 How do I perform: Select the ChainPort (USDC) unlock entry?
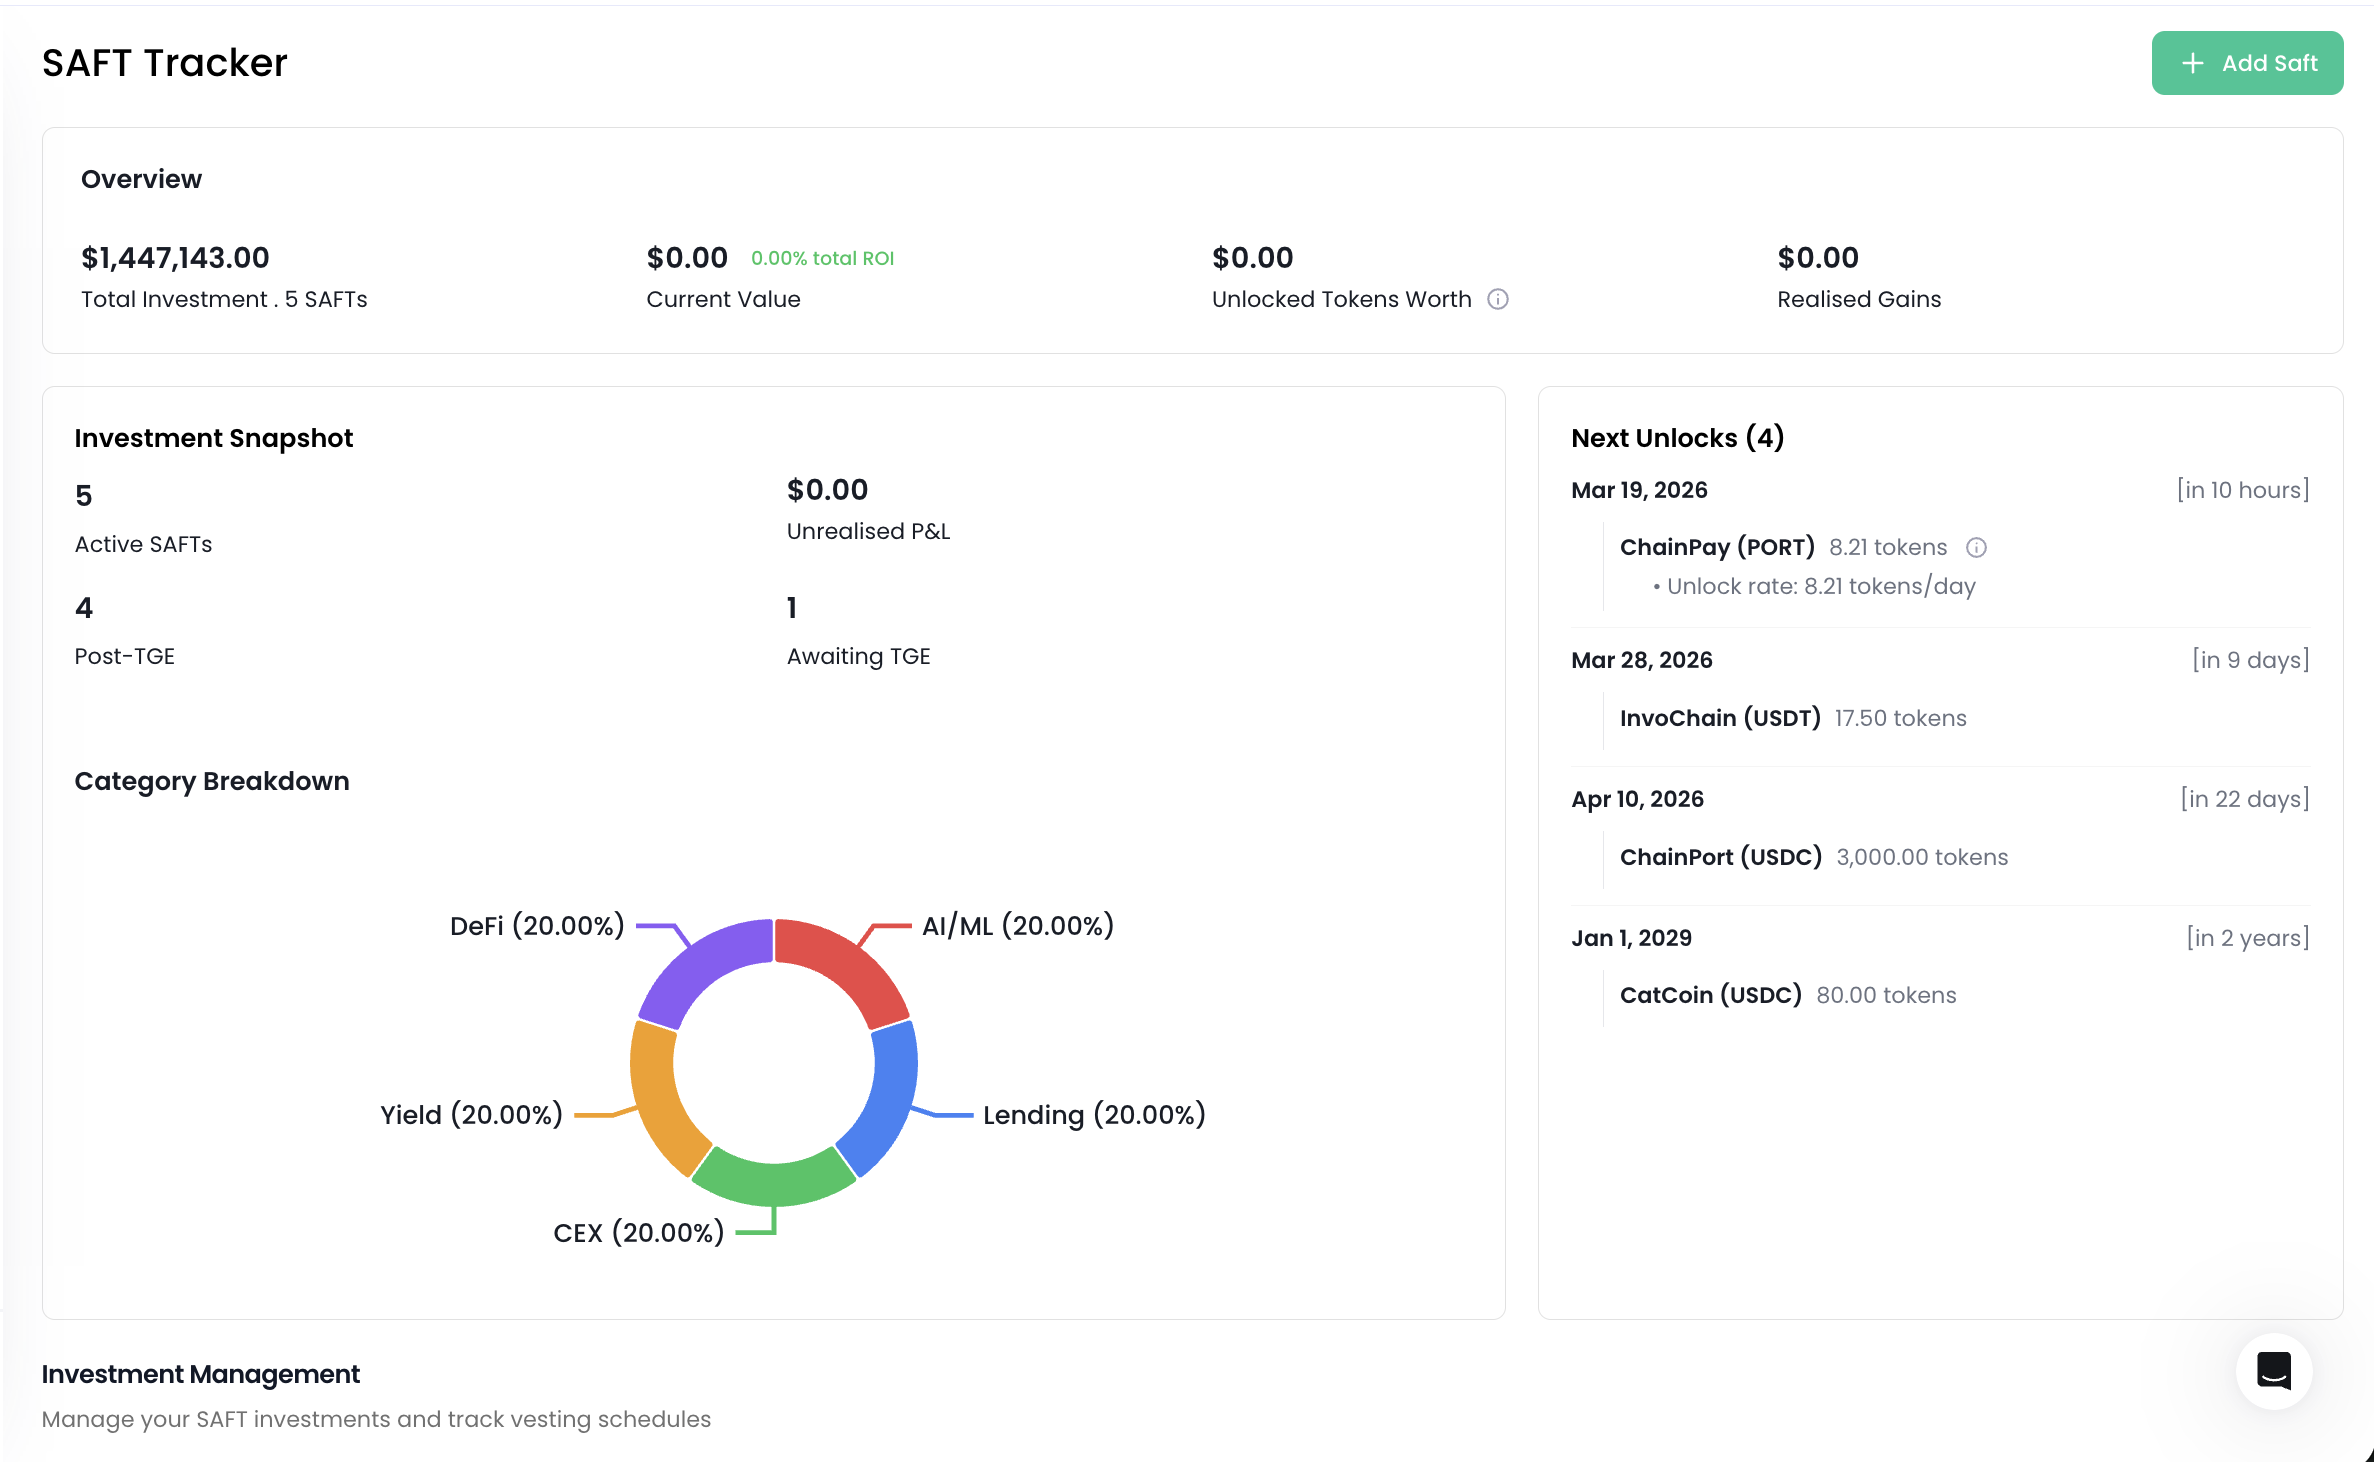[1720, 857]
